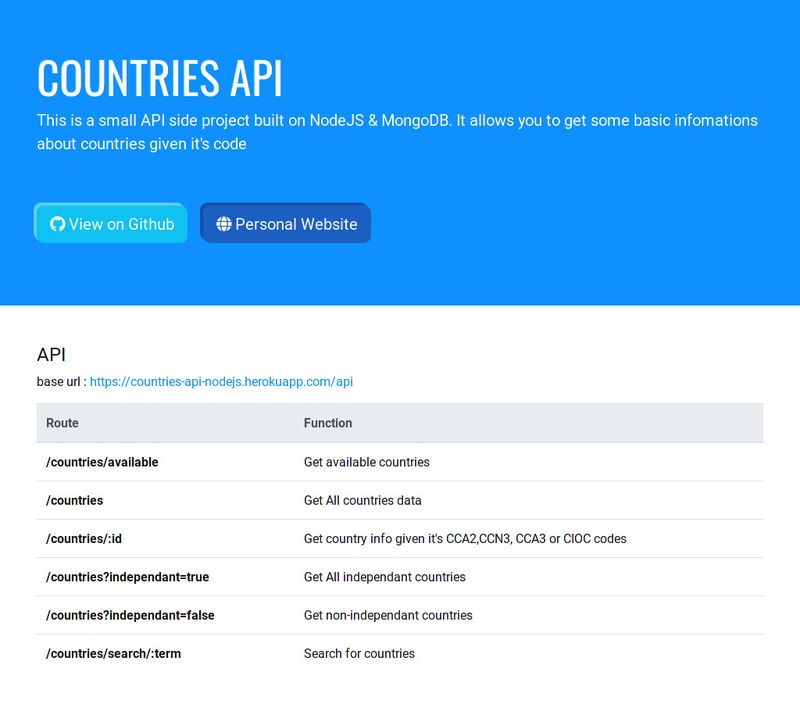Select the /countries/:id route cell
This screenshot has width=800, height=722.
(165, 538)
